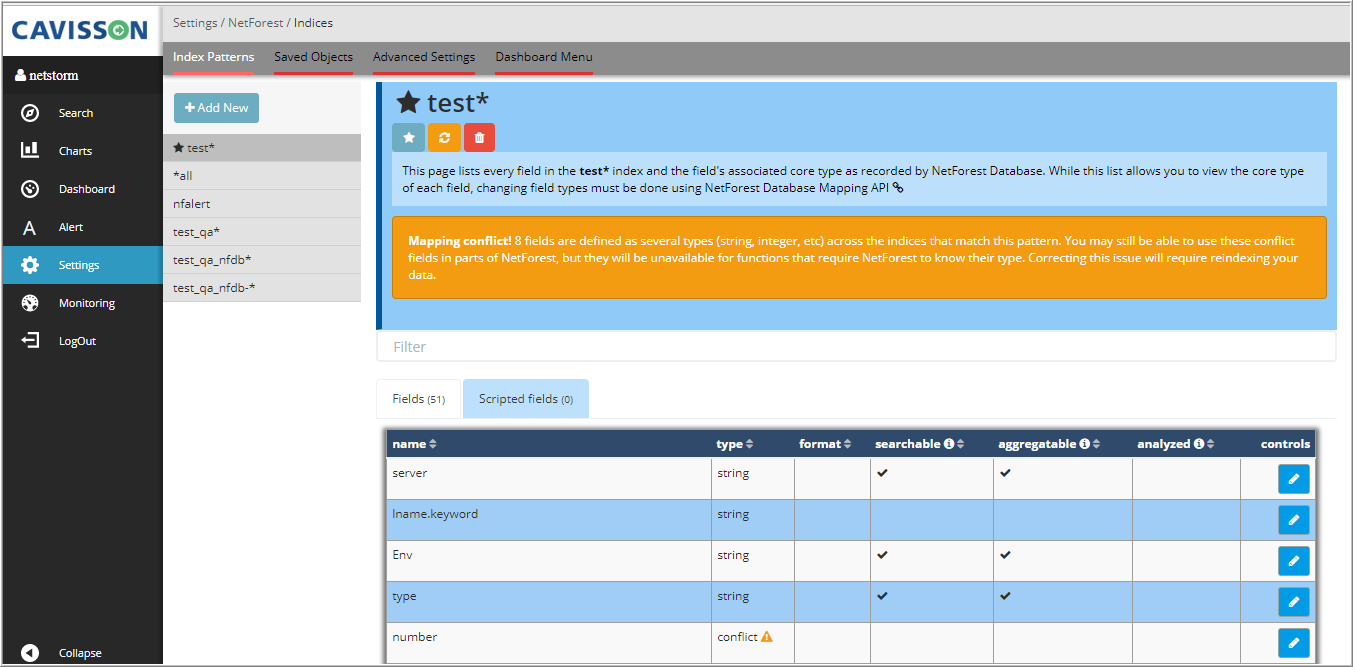Switch to the Scripted fields (0) tab
1353x667 pixels.
pyautogui.click(x=526, y=399)
